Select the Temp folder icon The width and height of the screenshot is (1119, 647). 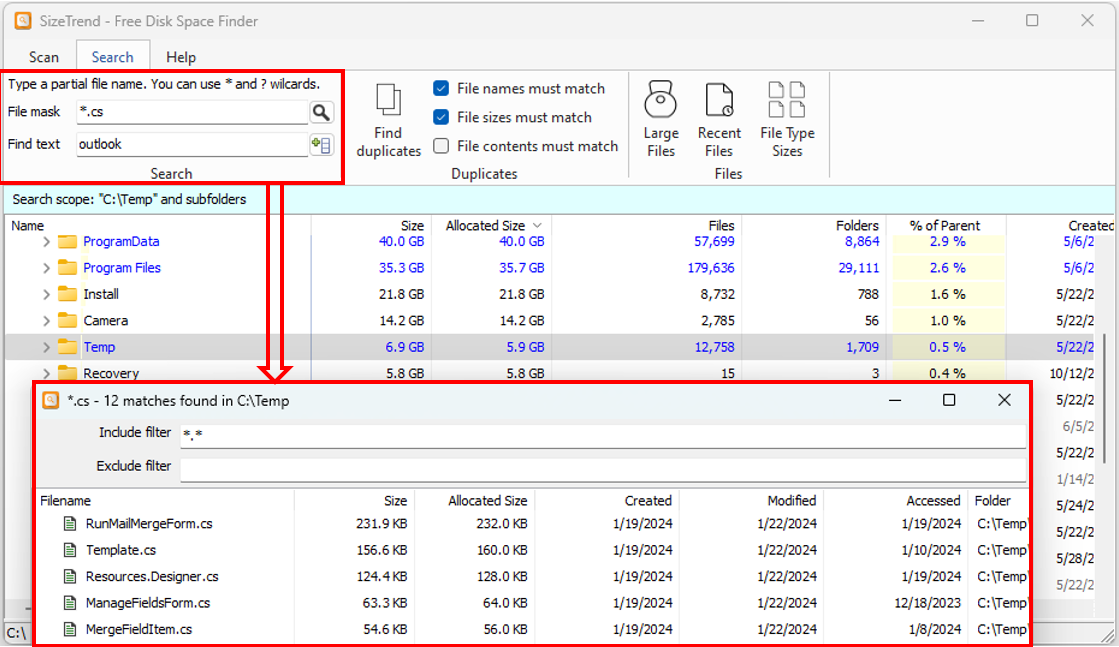coord(67,347)
